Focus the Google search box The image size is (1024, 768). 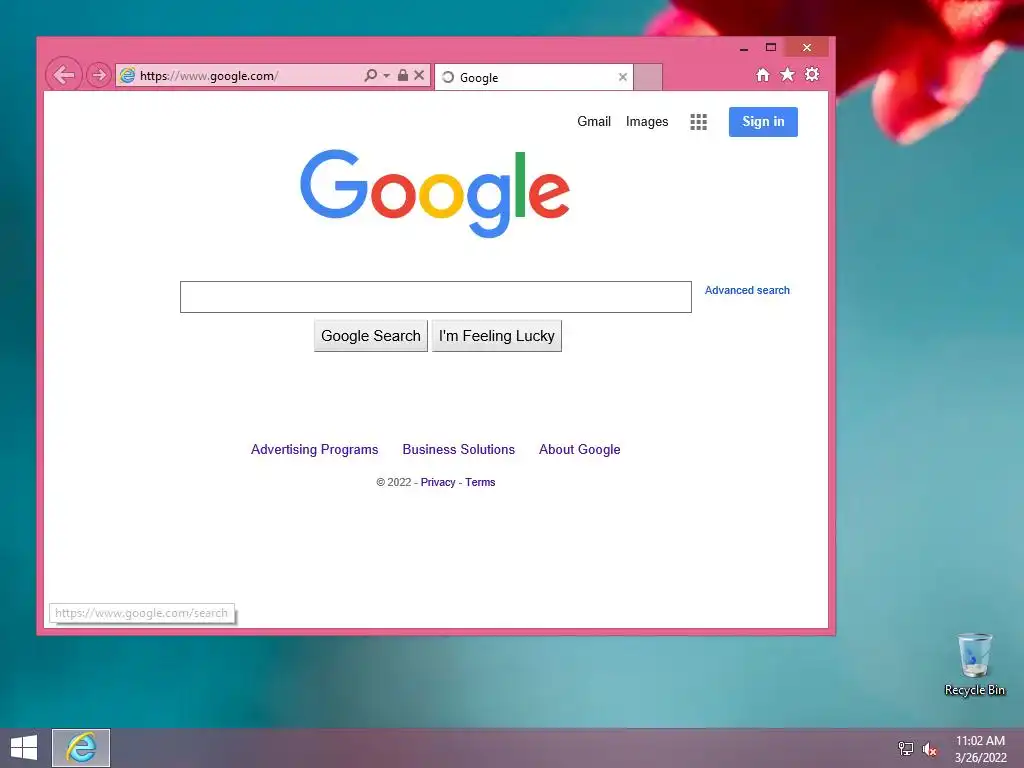pyautogui.click(x=436, y=297)
